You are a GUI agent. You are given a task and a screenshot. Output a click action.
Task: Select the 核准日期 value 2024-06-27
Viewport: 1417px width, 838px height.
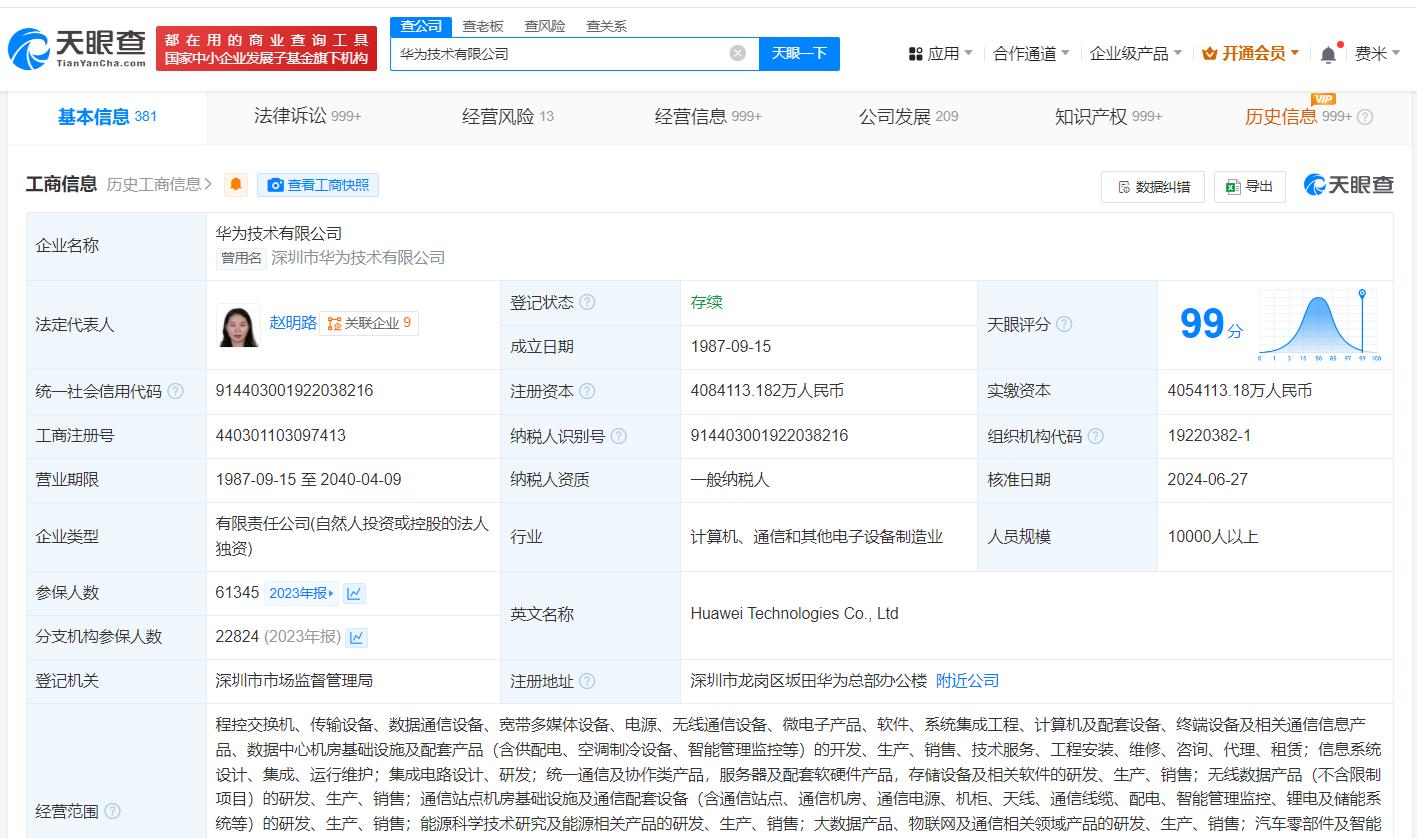coord(1207,480)
